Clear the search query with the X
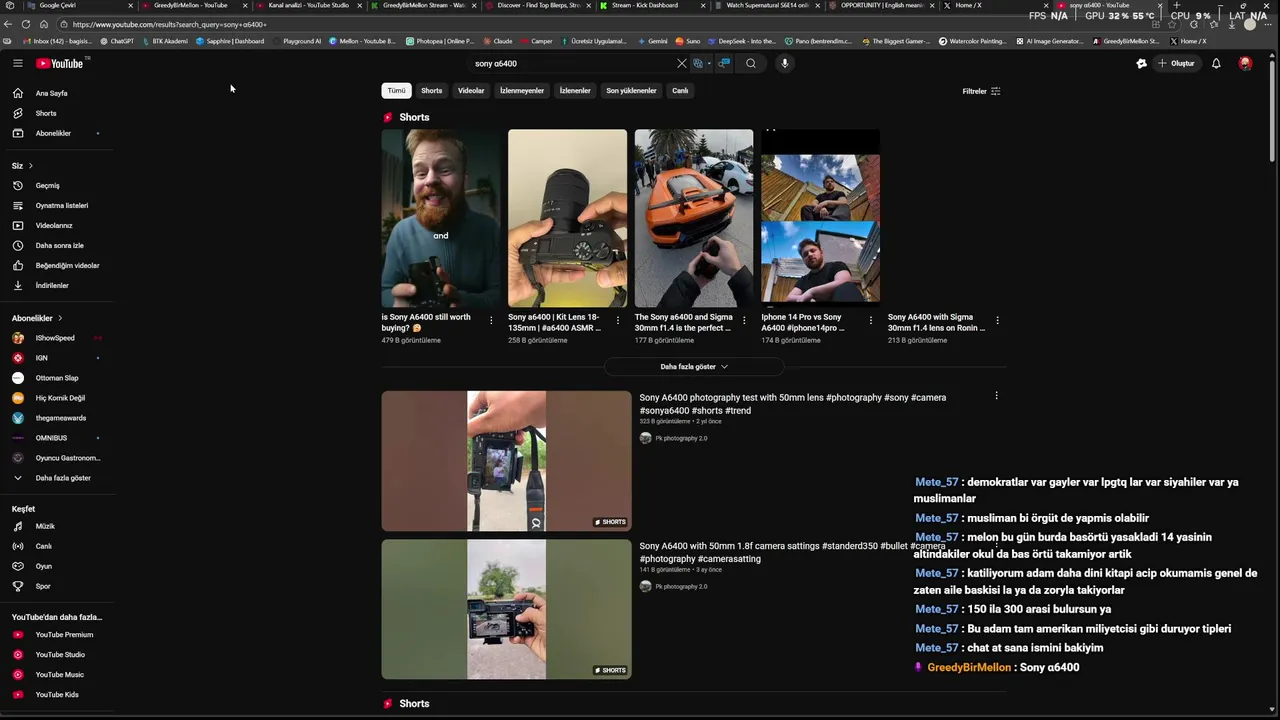Viewport: 1280px width, 720px height. coord(682,63)
